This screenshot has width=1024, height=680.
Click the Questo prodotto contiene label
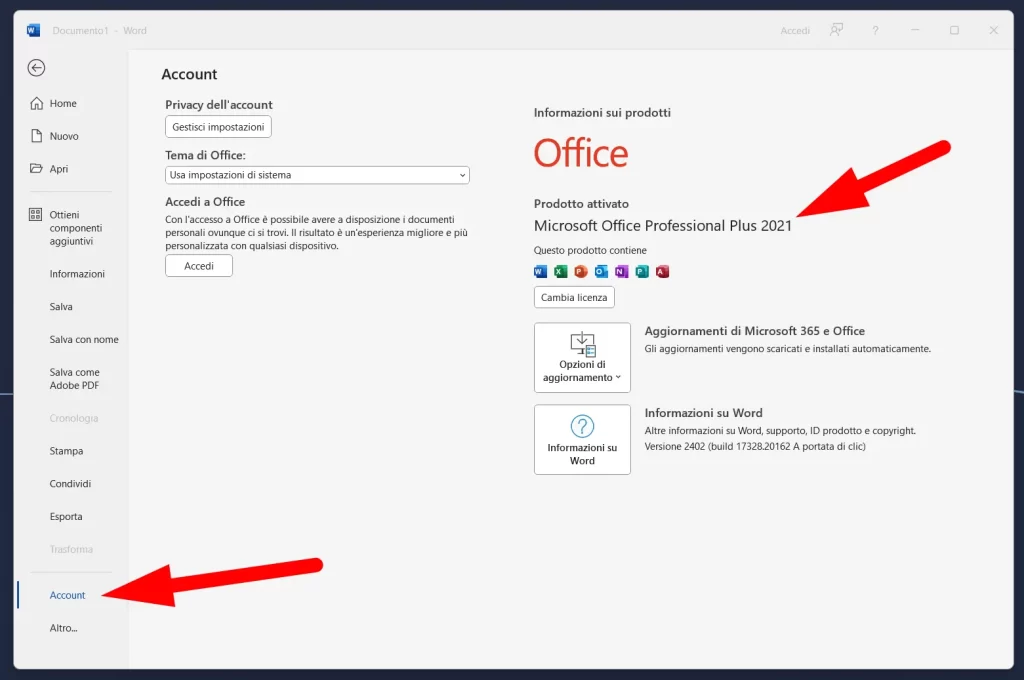(x=590, y=250)
